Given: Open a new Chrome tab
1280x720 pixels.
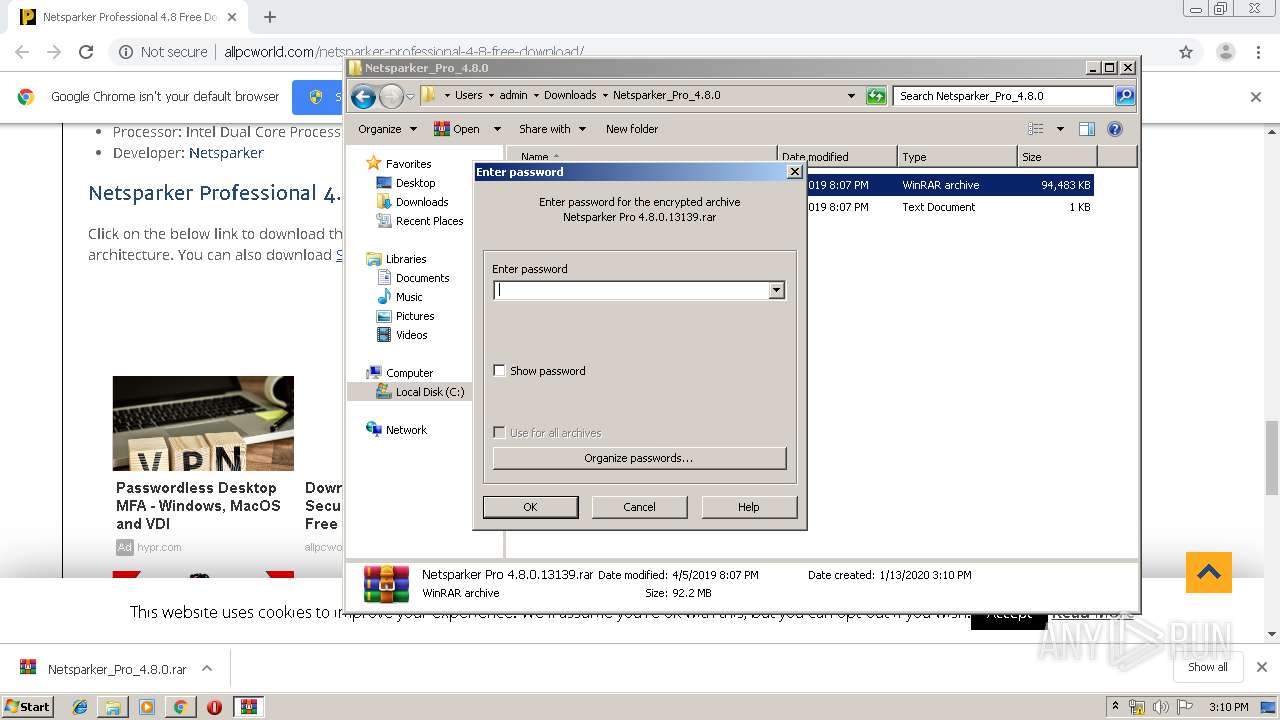Looking at the screenshot, I should pyautogui.click(x=270, y=17).
